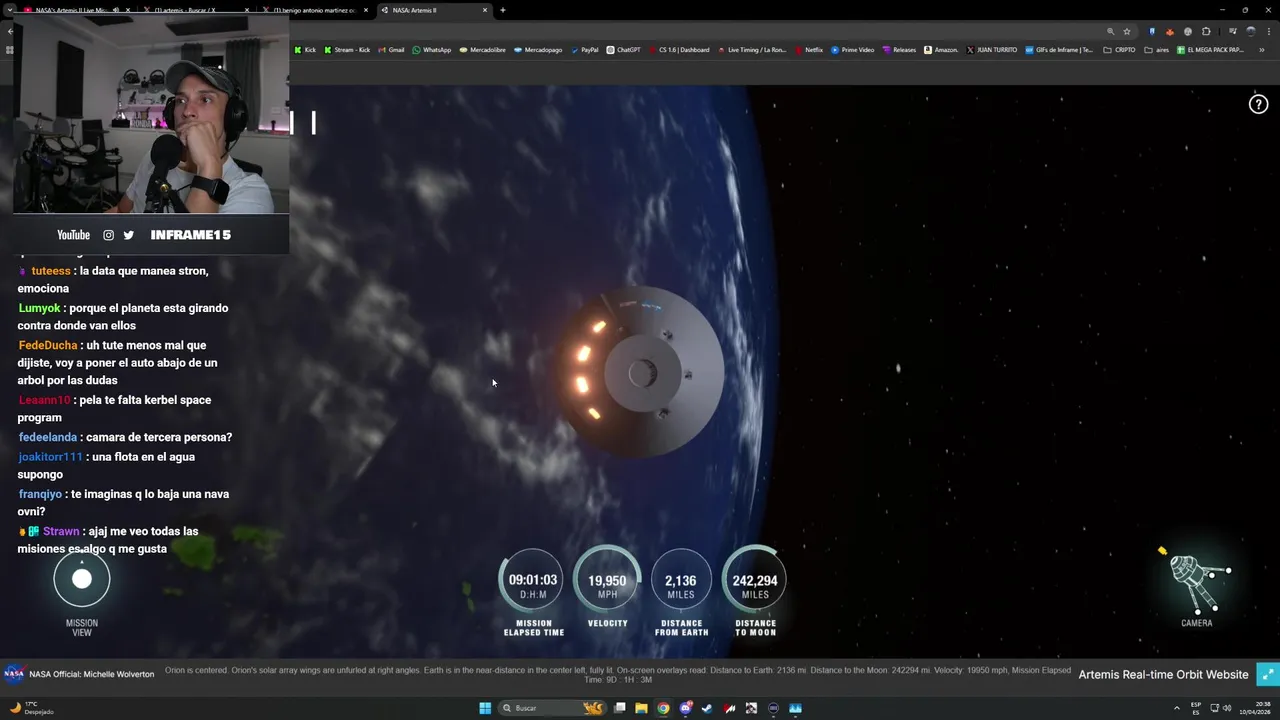Open the weather widget showing 17°C
The height and width of the screenshot is (720, 1280).
coord(31,708)
